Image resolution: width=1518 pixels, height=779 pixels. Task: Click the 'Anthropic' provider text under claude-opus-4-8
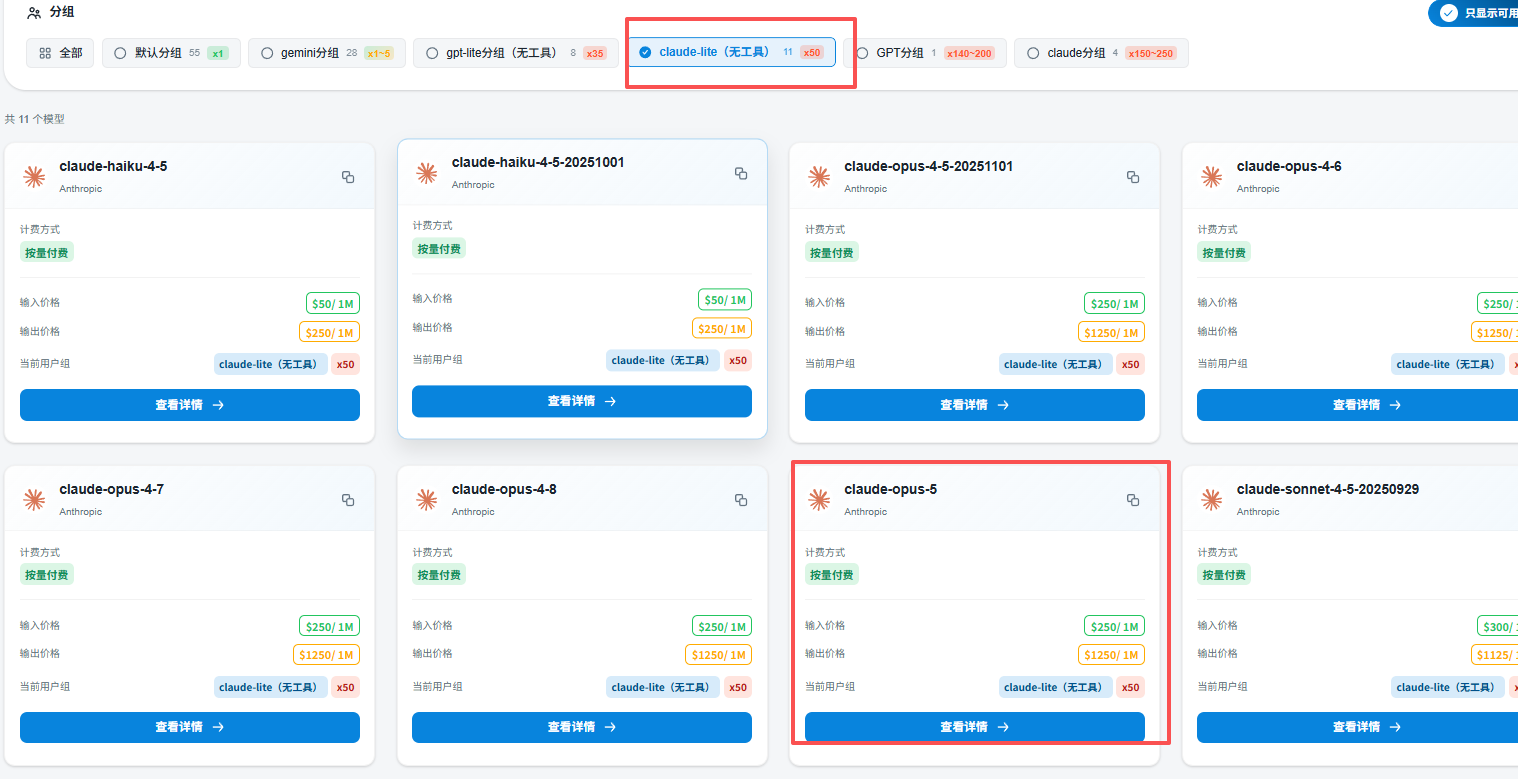pyautogui.click(x=473, y=512)
